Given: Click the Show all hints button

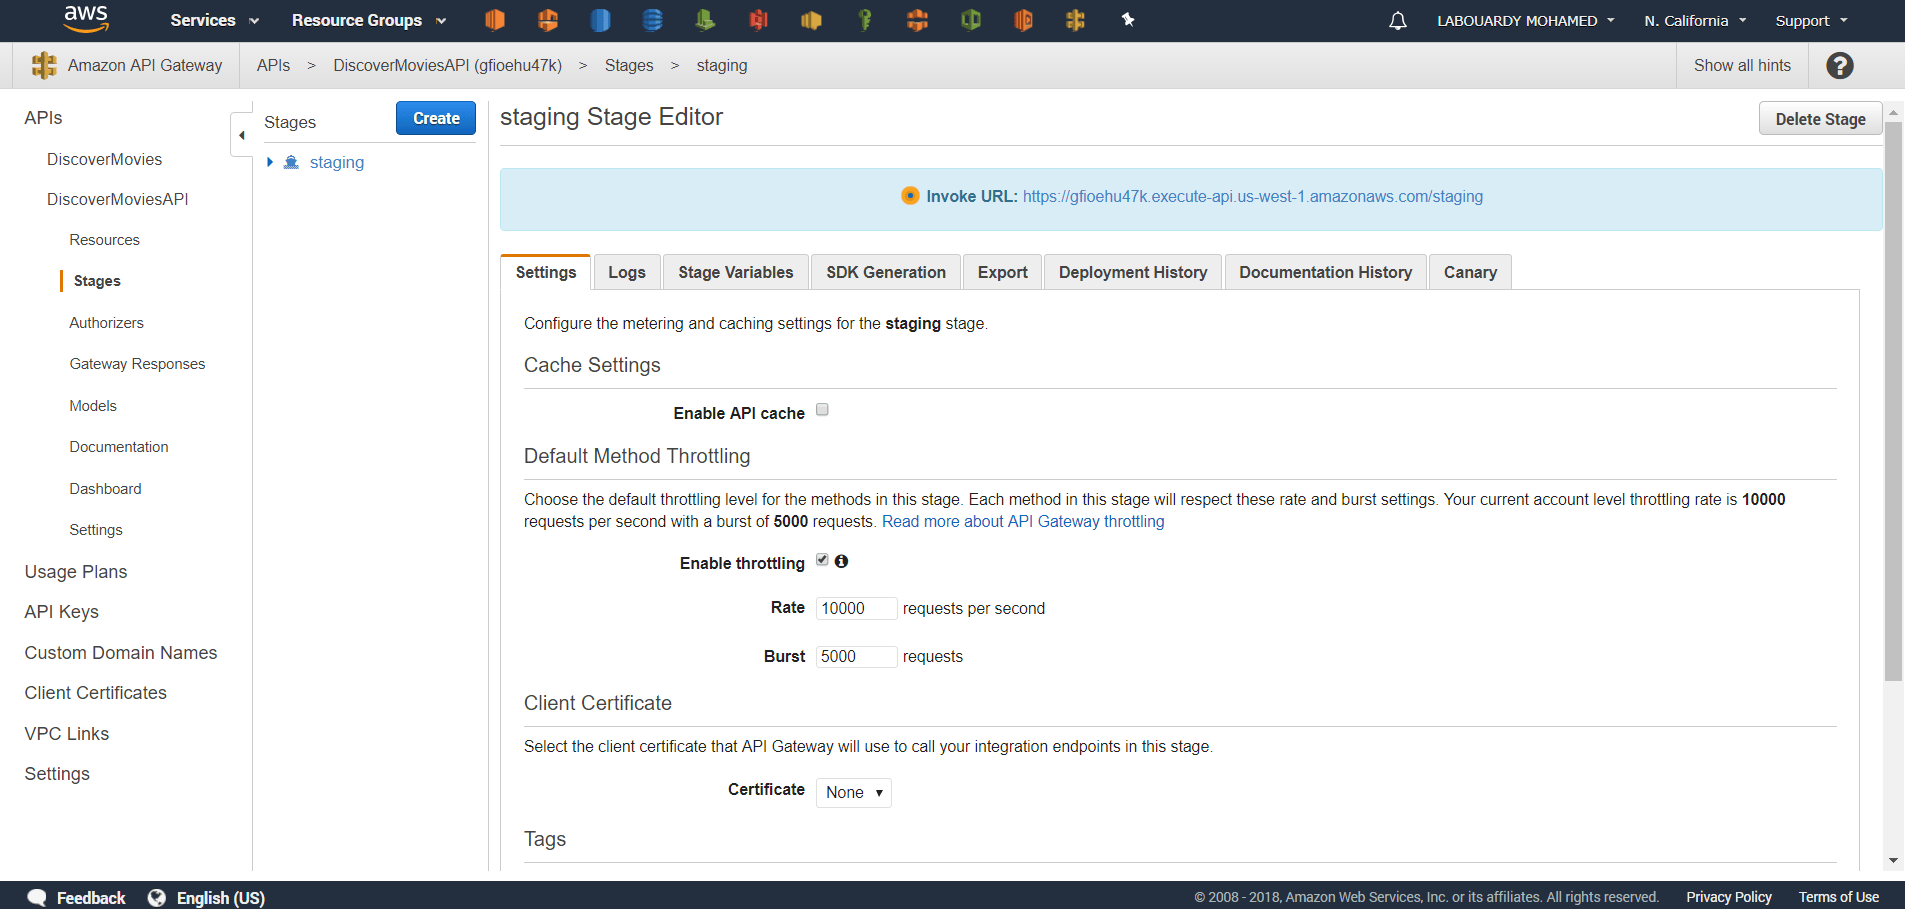Looking at the screenshot, I should 1742,65.
